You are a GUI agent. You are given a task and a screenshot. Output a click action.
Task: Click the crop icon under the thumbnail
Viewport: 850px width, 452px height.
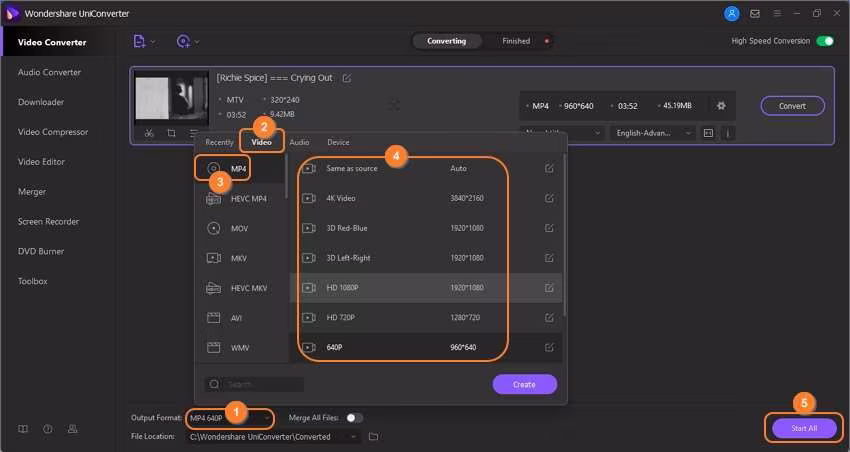[171, 133]
